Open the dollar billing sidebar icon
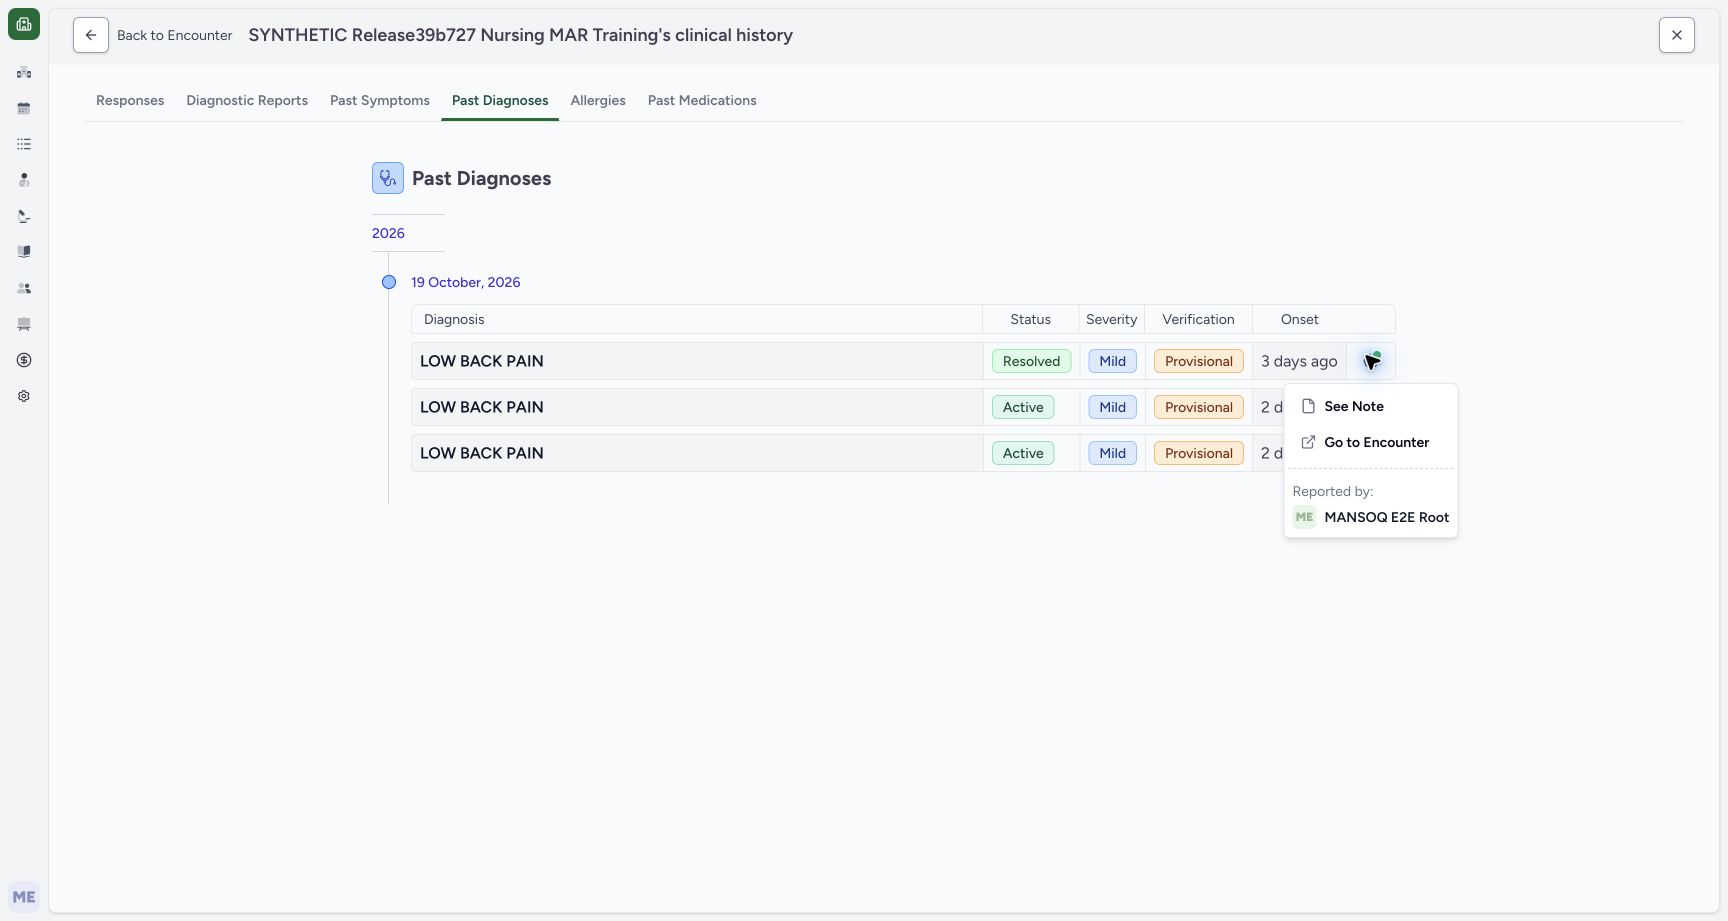Screen dimensions: 1728x921 pyautogui.click(x=24, y=360)
